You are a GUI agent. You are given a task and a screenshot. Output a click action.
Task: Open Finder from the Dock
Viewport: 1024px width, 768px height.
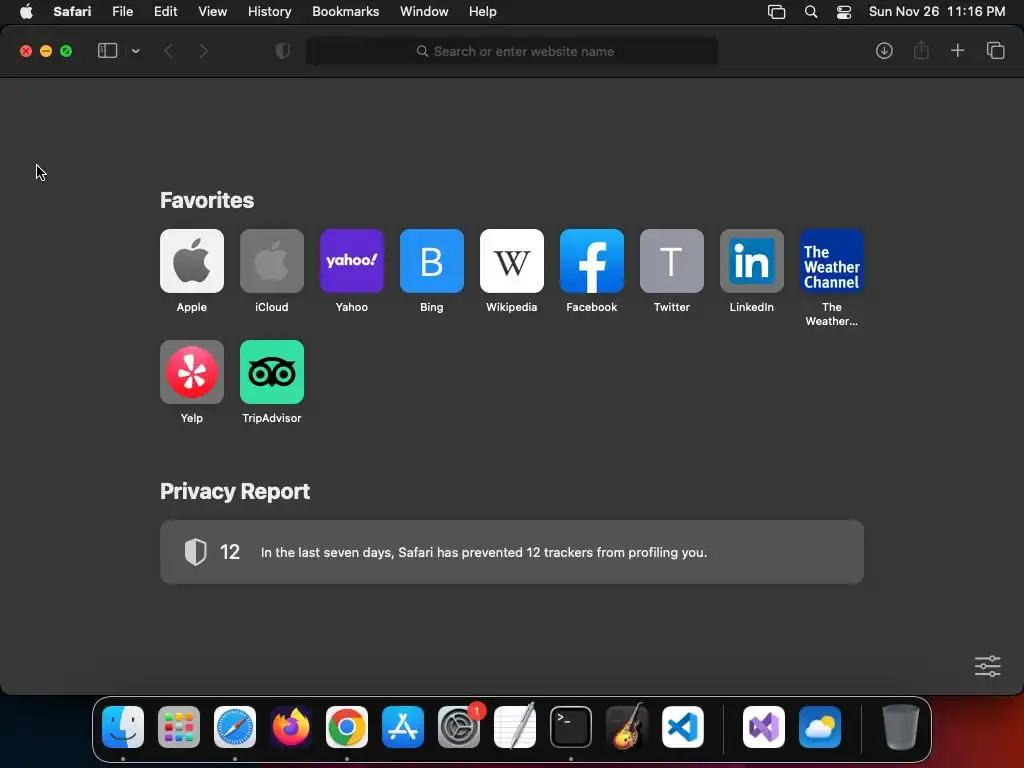[x=123, y=727]
